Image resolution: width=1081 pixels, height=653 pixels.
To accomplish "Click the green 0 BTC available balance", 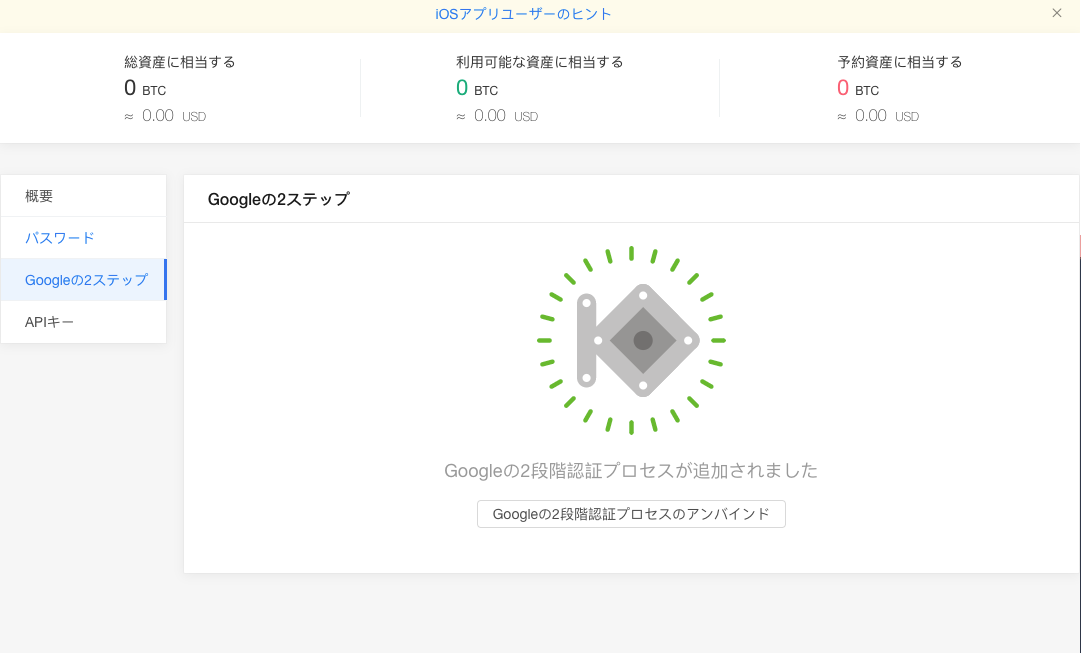I will (x=477, y=88).
